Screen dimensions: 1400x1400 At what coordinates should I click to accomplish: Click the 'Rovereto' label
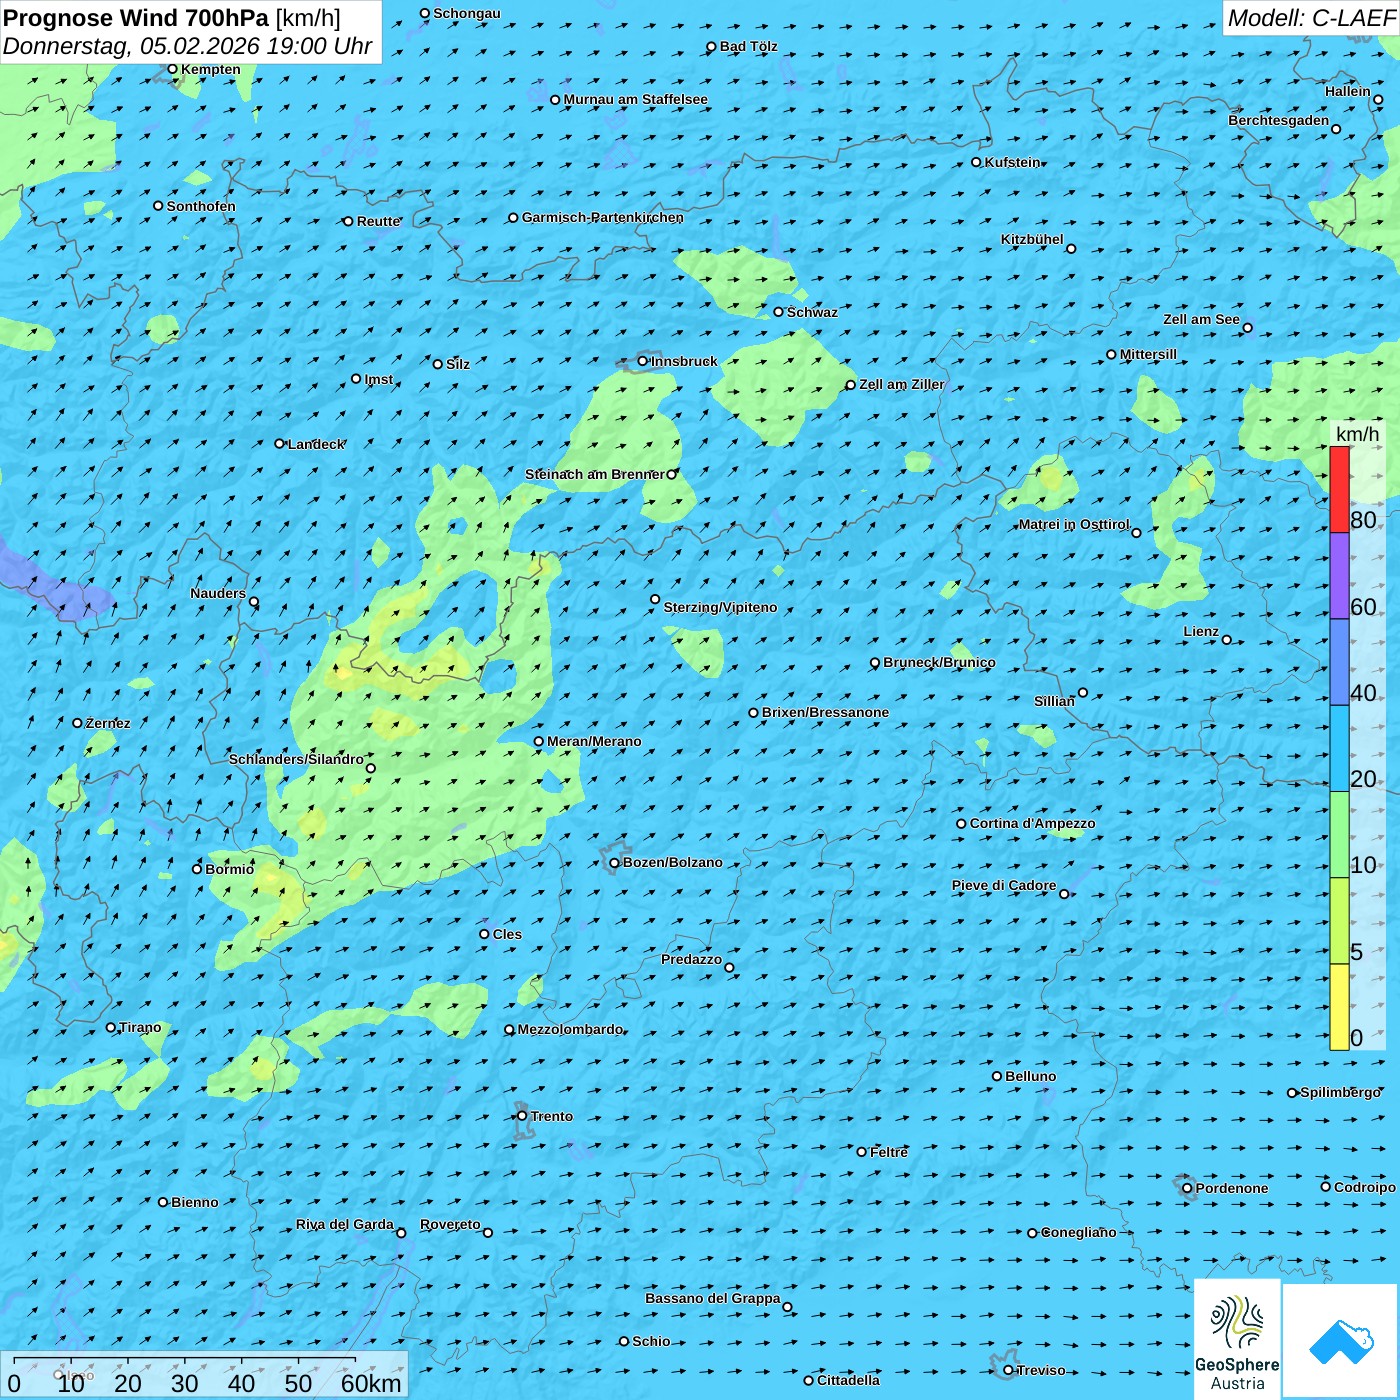(450, 1224)
